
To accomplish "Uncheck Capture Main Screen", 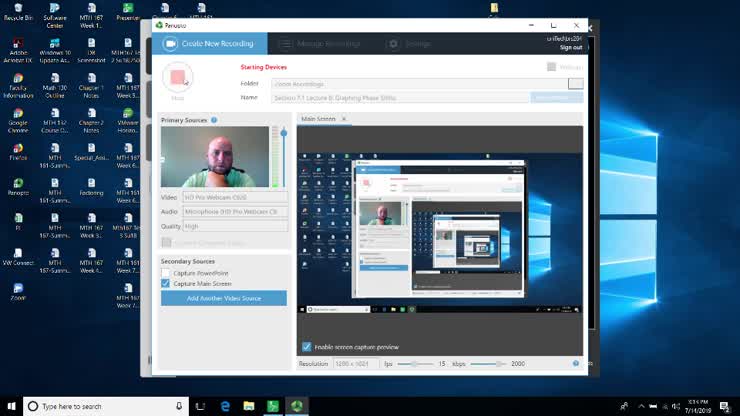I will (166, 284).
